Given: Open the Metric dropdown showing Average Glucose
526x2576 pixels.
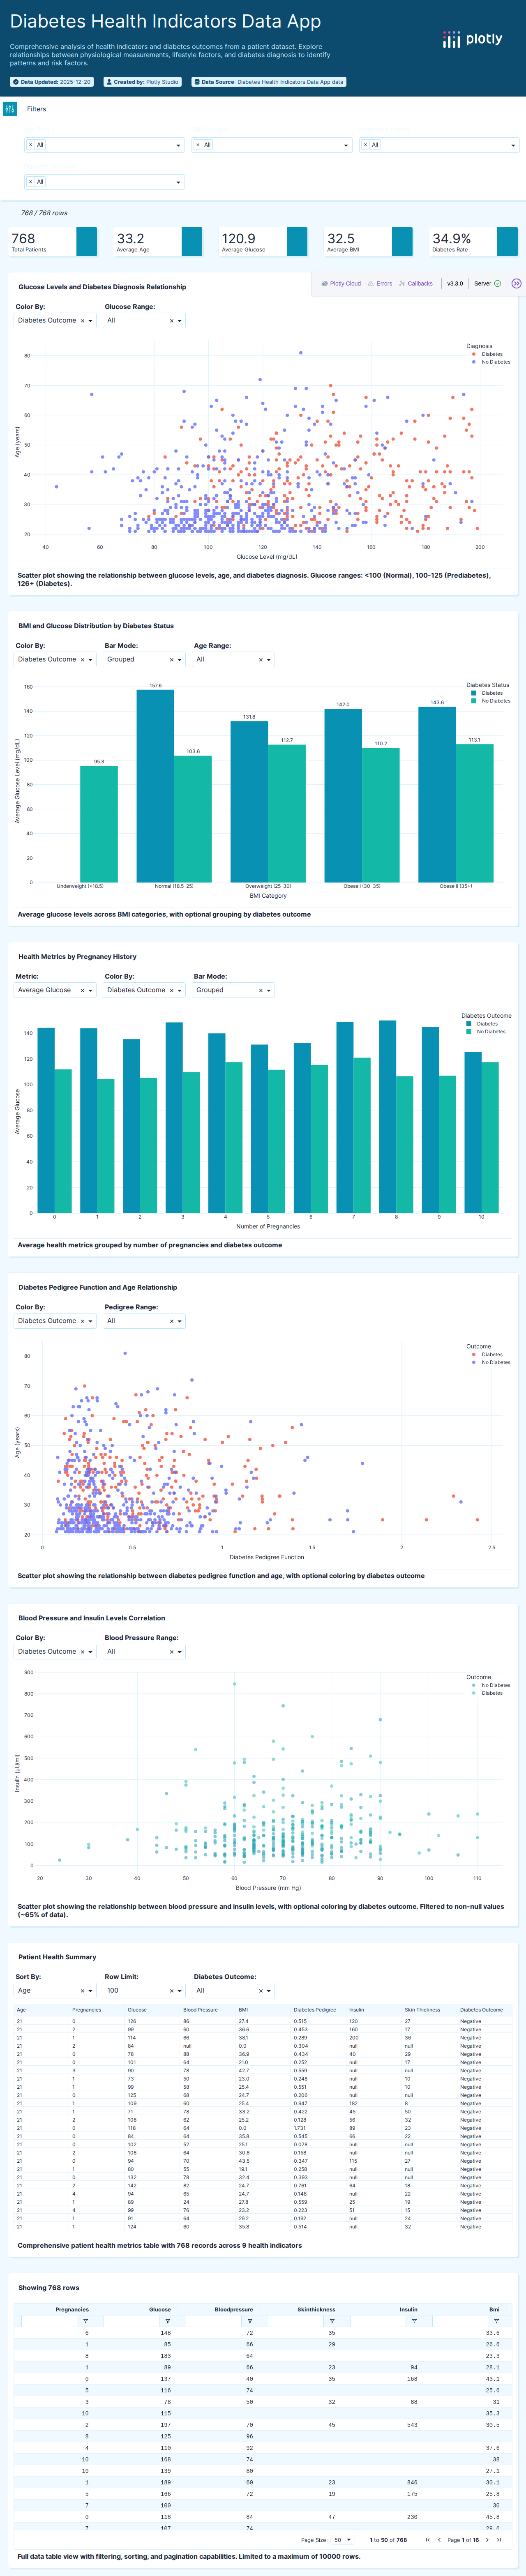Looking at the screenshot, I should 55,990.
